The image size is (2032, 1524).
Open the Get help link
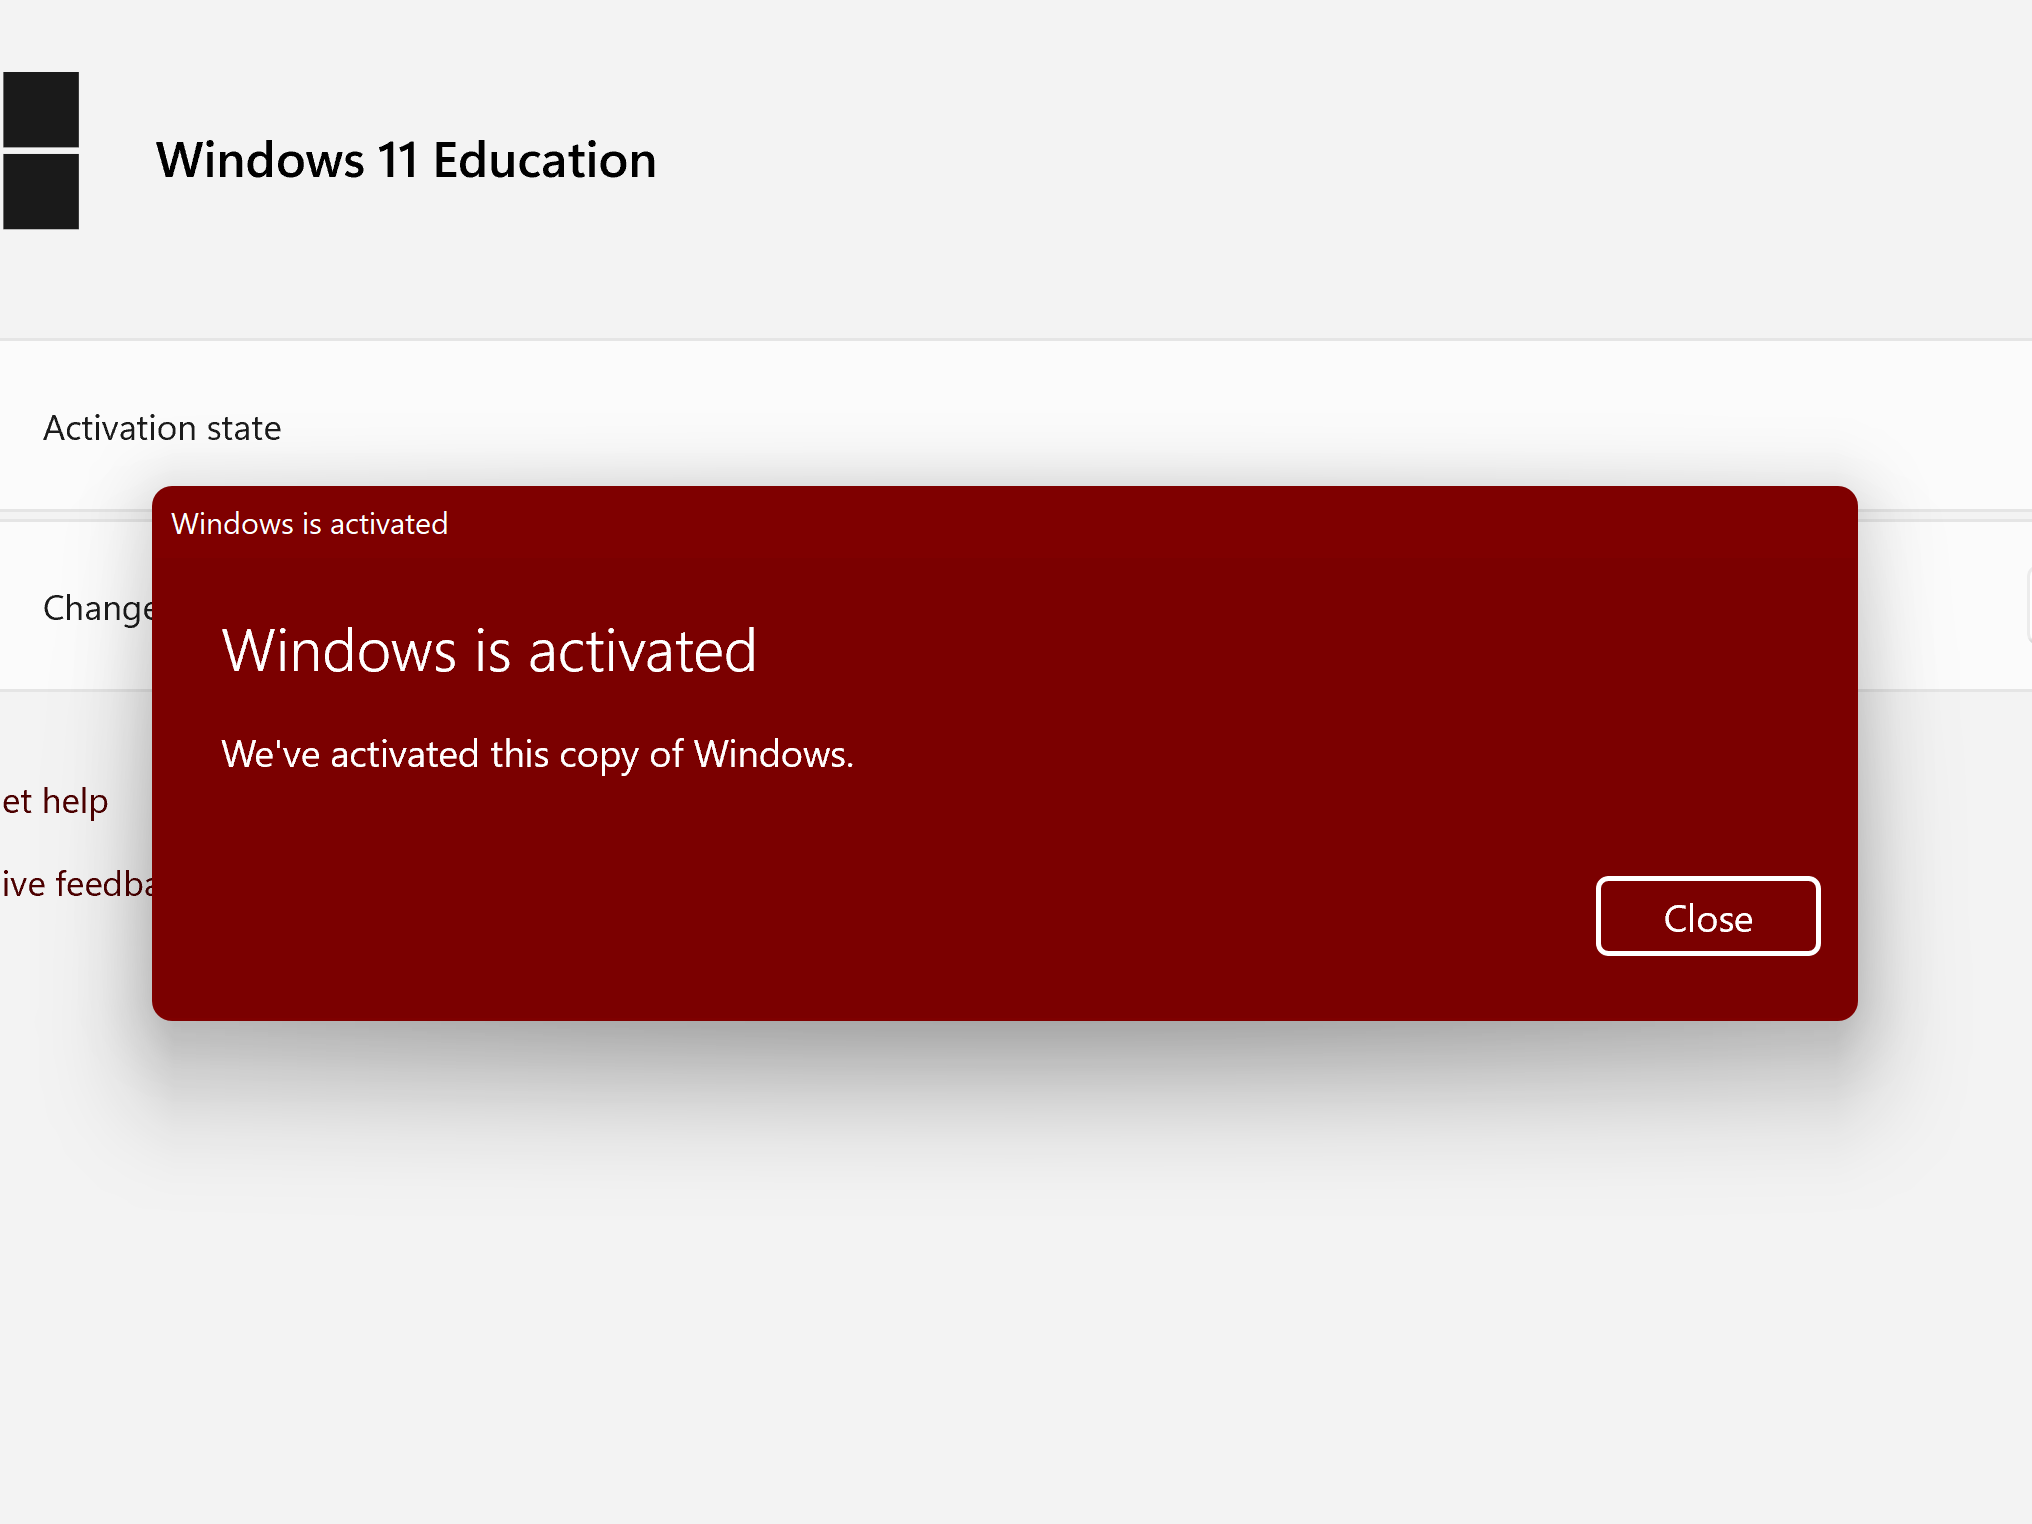click(55, 801)
